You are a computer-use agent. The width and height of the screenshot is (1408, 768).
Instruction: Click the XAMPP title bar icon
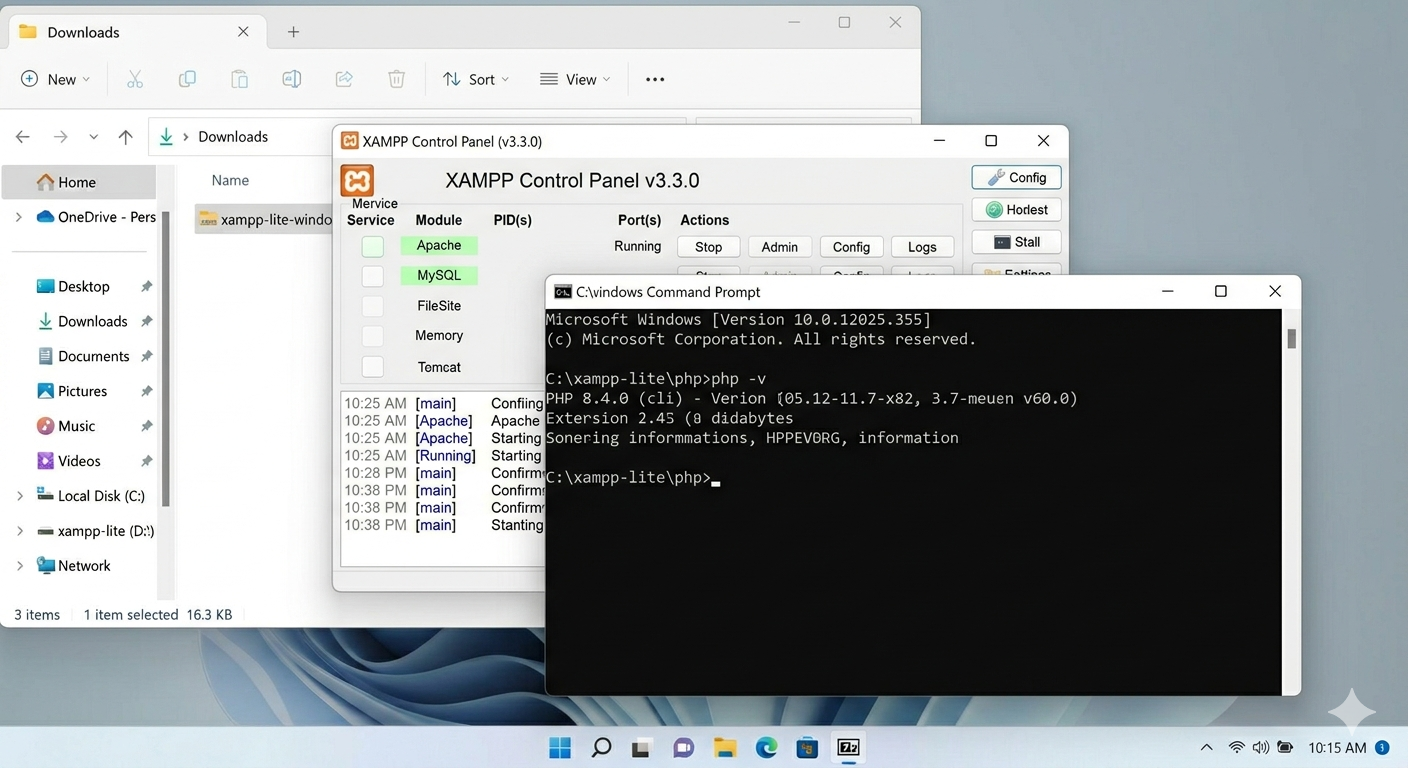tap(349, 141)
